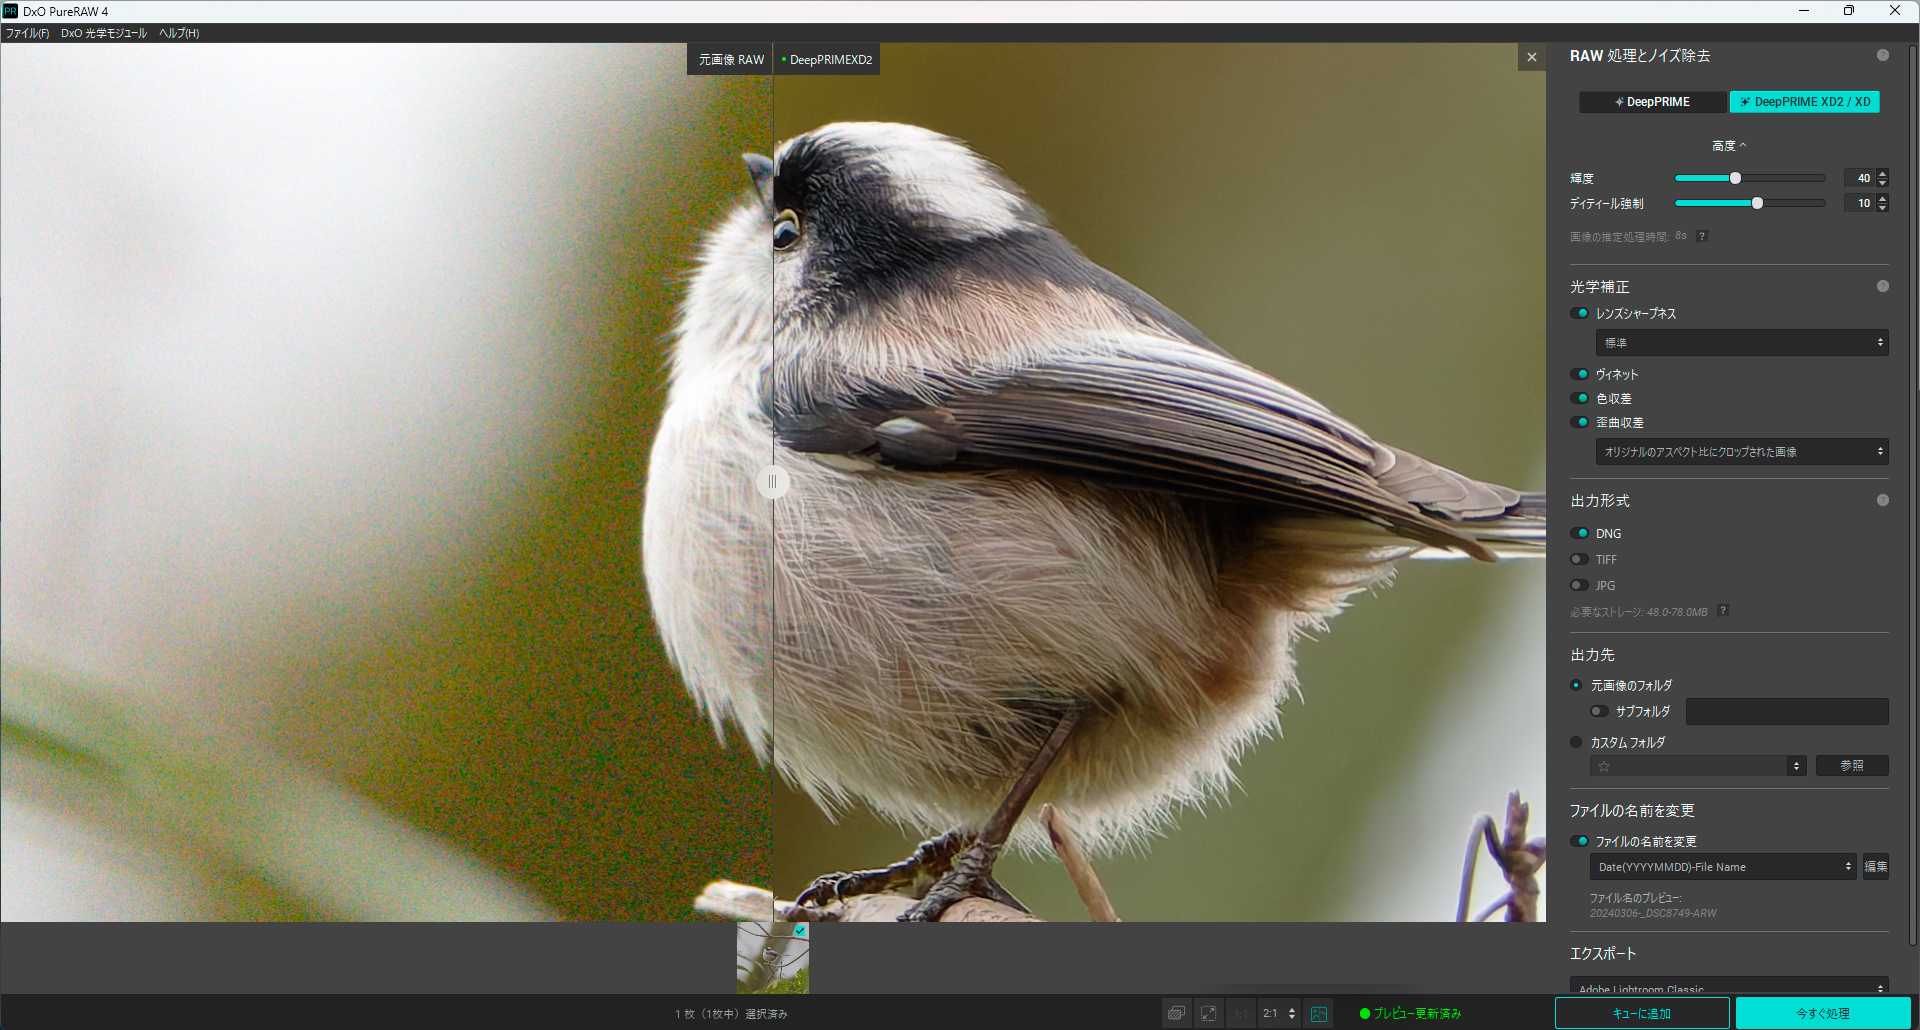Click the fit-to-screen preview icon

coord(1208,1014)
